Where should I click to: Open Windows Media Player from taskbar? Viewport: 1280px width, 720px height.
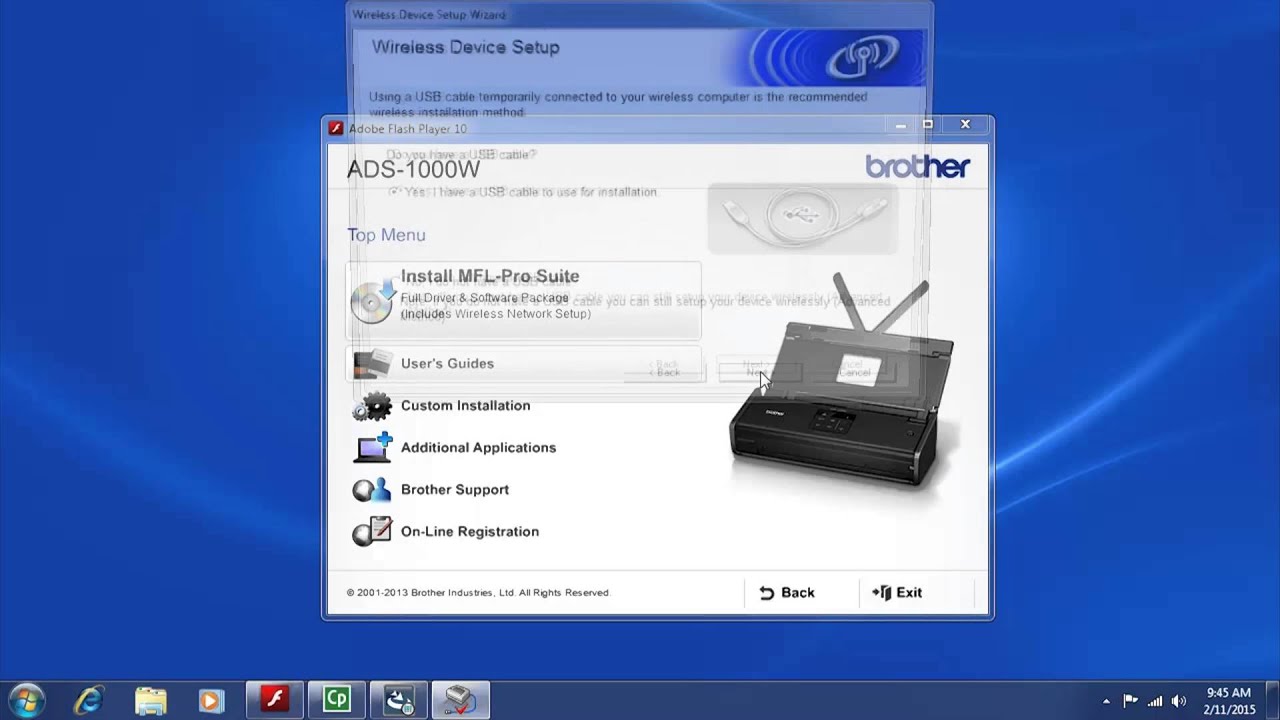pos(211,699)
